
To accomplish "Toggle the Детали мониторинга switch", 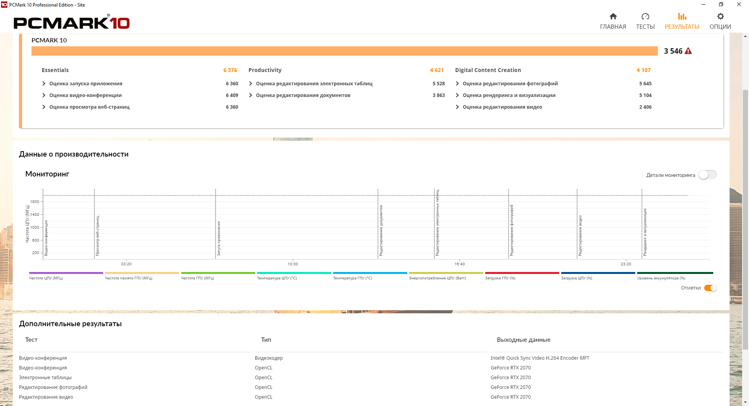I will click(707, 175).
